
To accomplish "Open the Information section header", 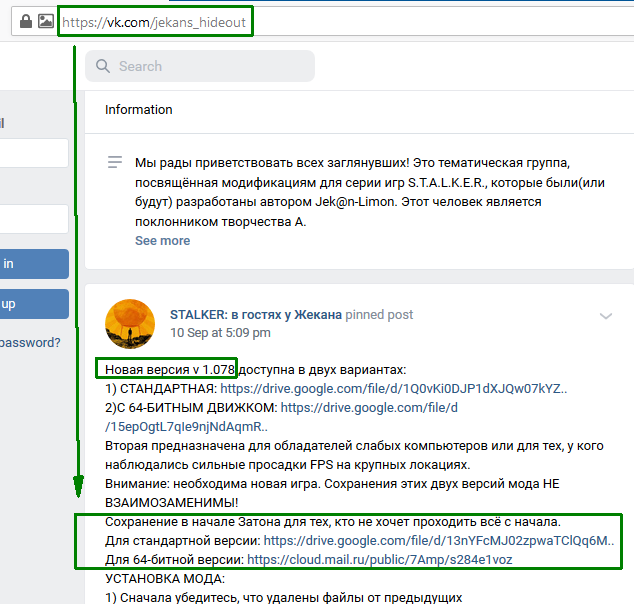I will click(x=139, y=110).
